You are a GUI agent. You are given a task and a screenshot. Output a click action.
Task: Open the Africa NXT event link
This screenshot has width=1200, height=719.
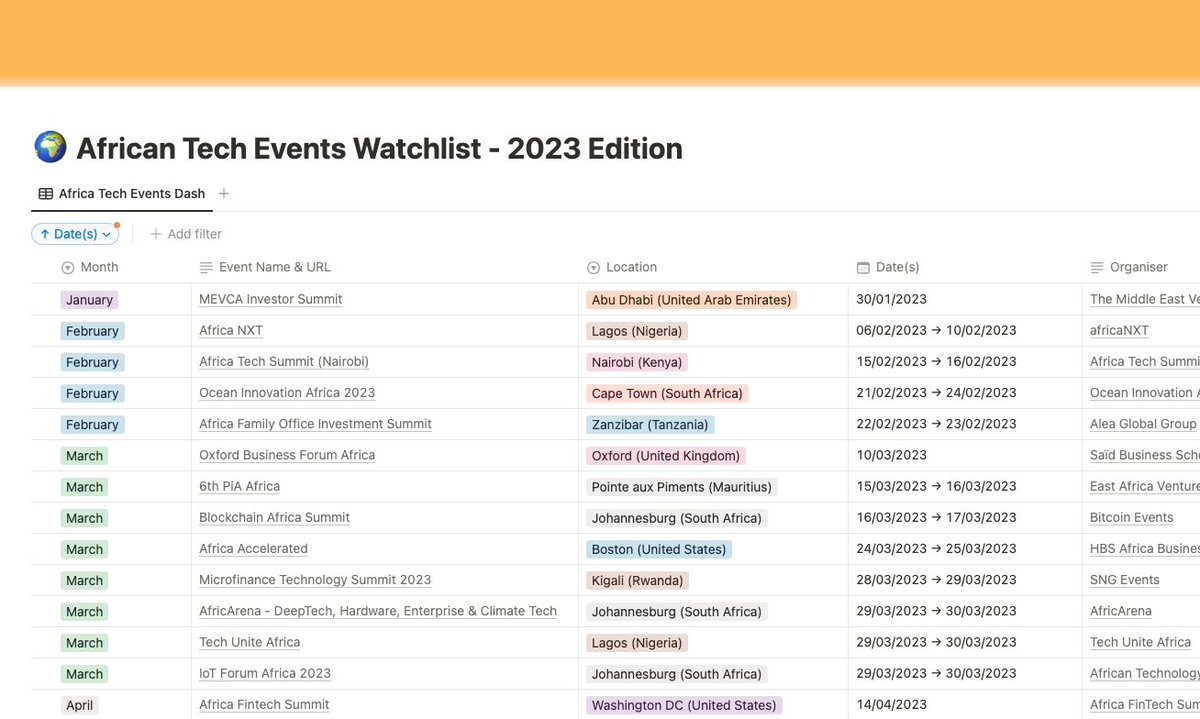click(x=231, y=331)
